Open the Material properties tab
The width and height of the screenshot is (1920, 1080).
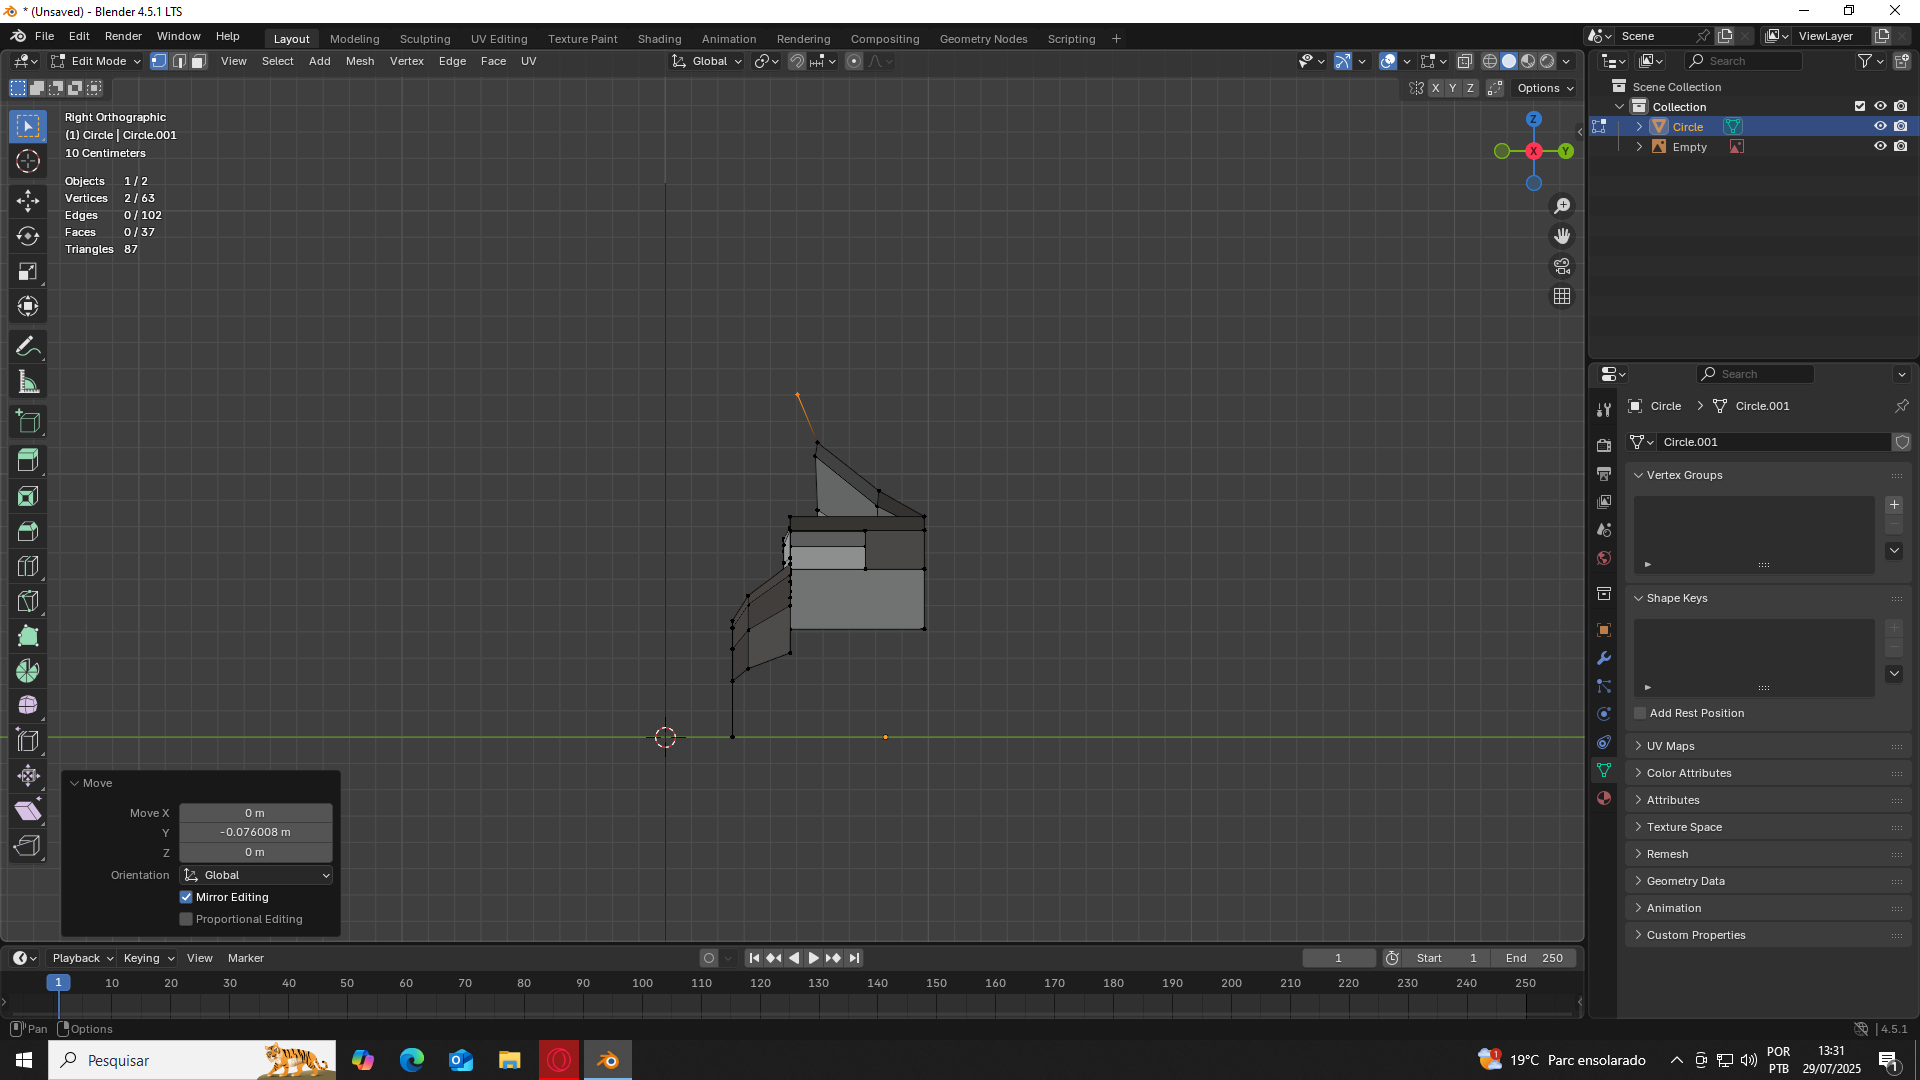(x=1604, y=798)
